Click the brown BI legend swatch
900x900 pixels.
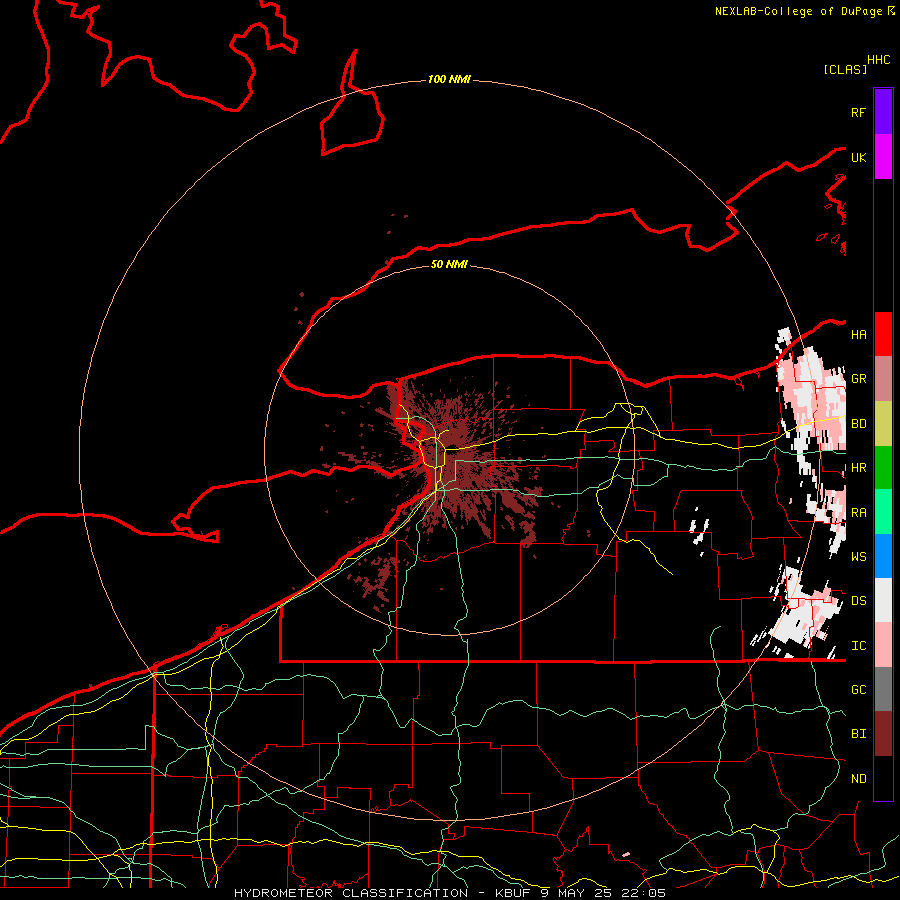(x=883, y=734)
